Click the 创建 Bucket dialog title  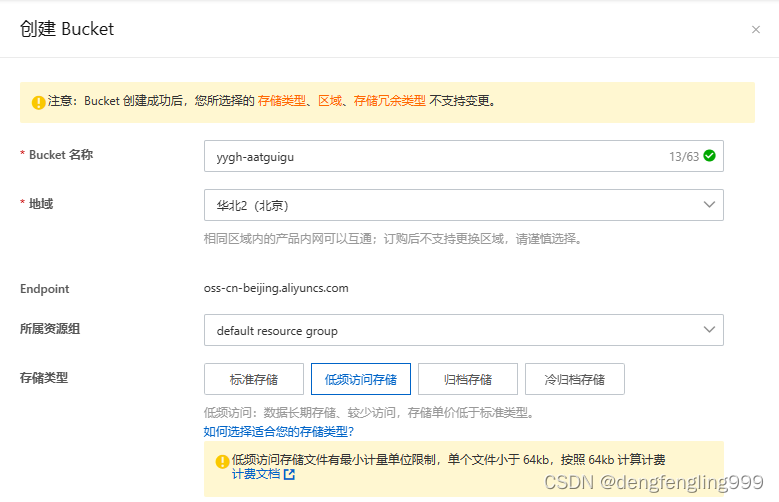click(x=67, y=29)
